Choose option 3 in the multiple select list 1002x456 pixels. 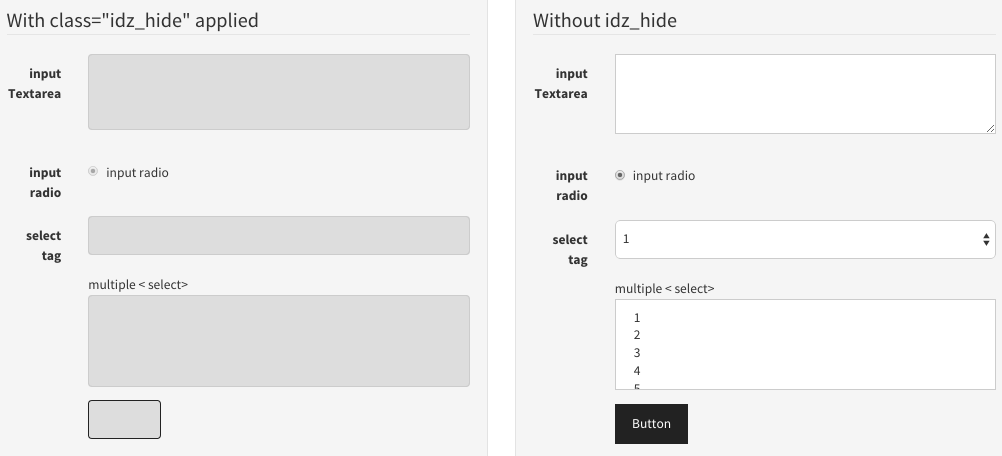pos(637,353)
